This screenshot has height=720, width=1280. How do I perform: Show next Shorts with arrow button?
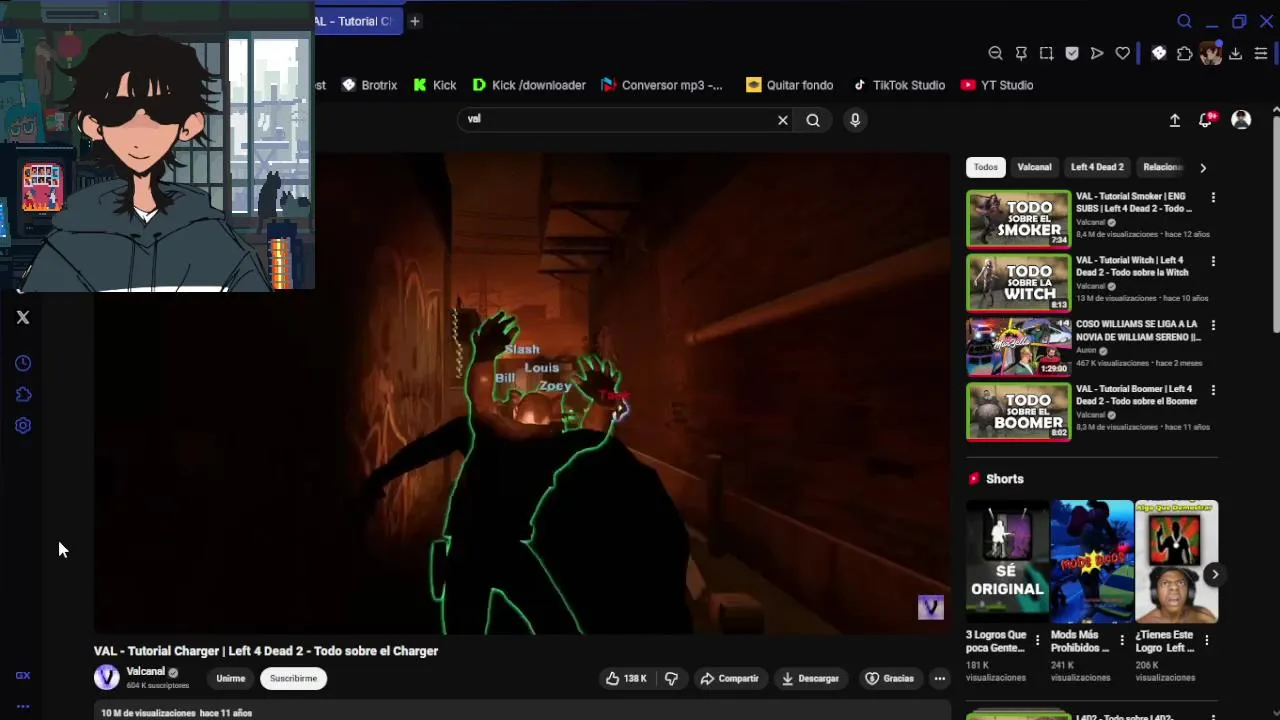point(1215,574)
